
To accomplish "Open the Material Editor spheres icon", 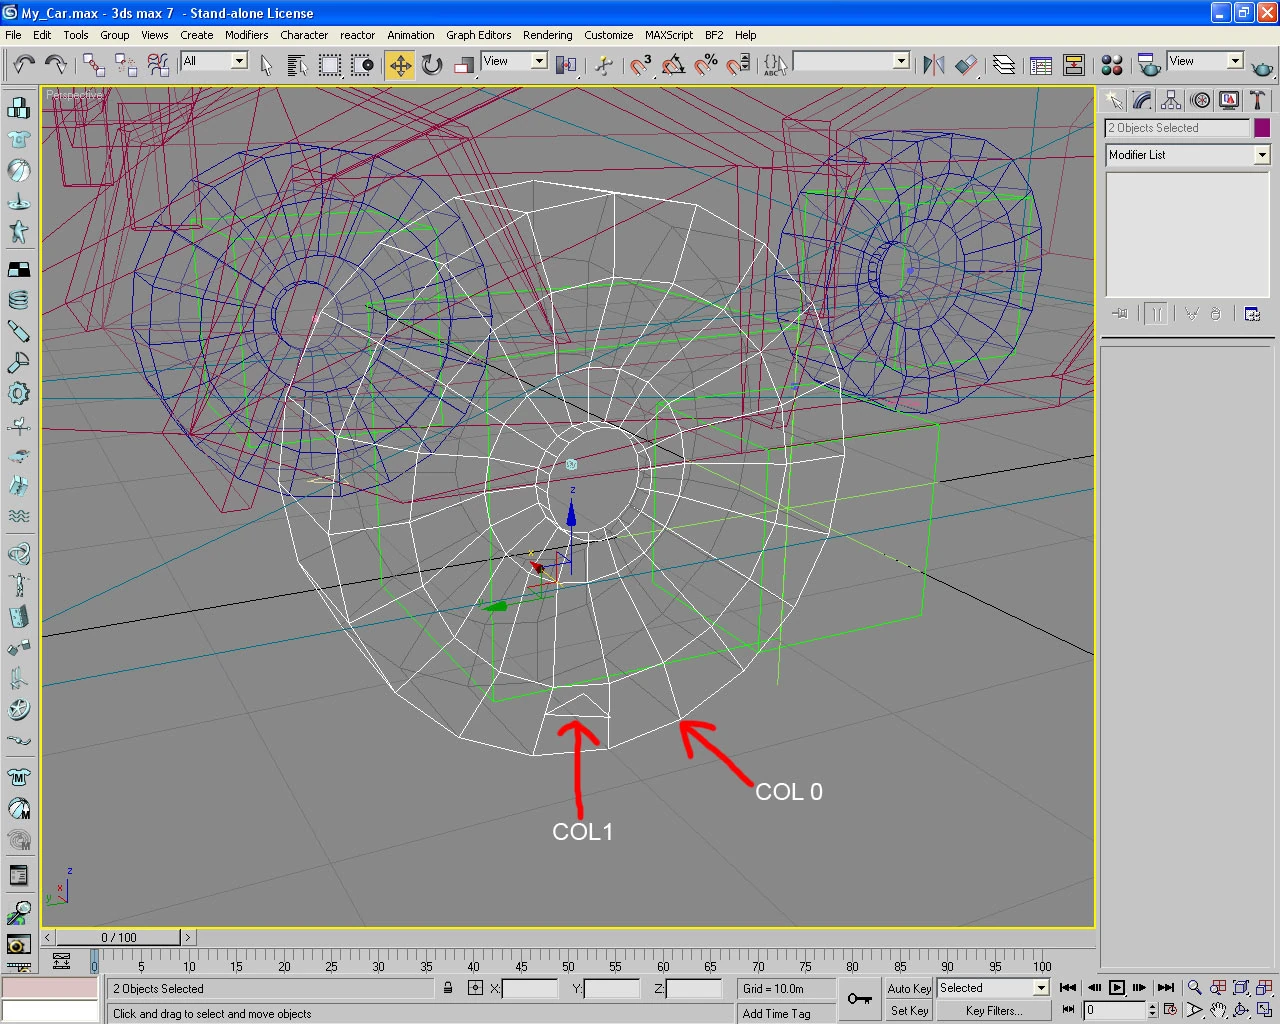I will 1111,65.
